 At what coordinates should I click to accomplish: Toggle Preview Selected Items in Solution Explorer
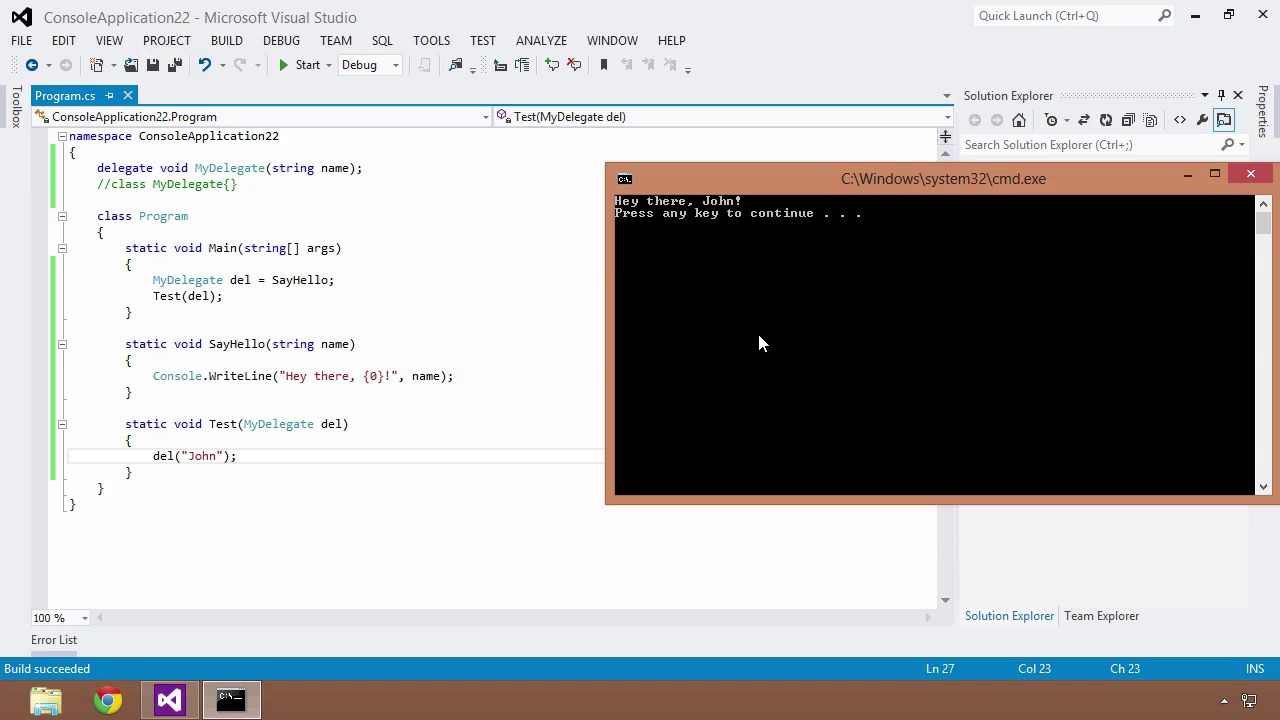pyautogui.click(x=1225, y=120)
